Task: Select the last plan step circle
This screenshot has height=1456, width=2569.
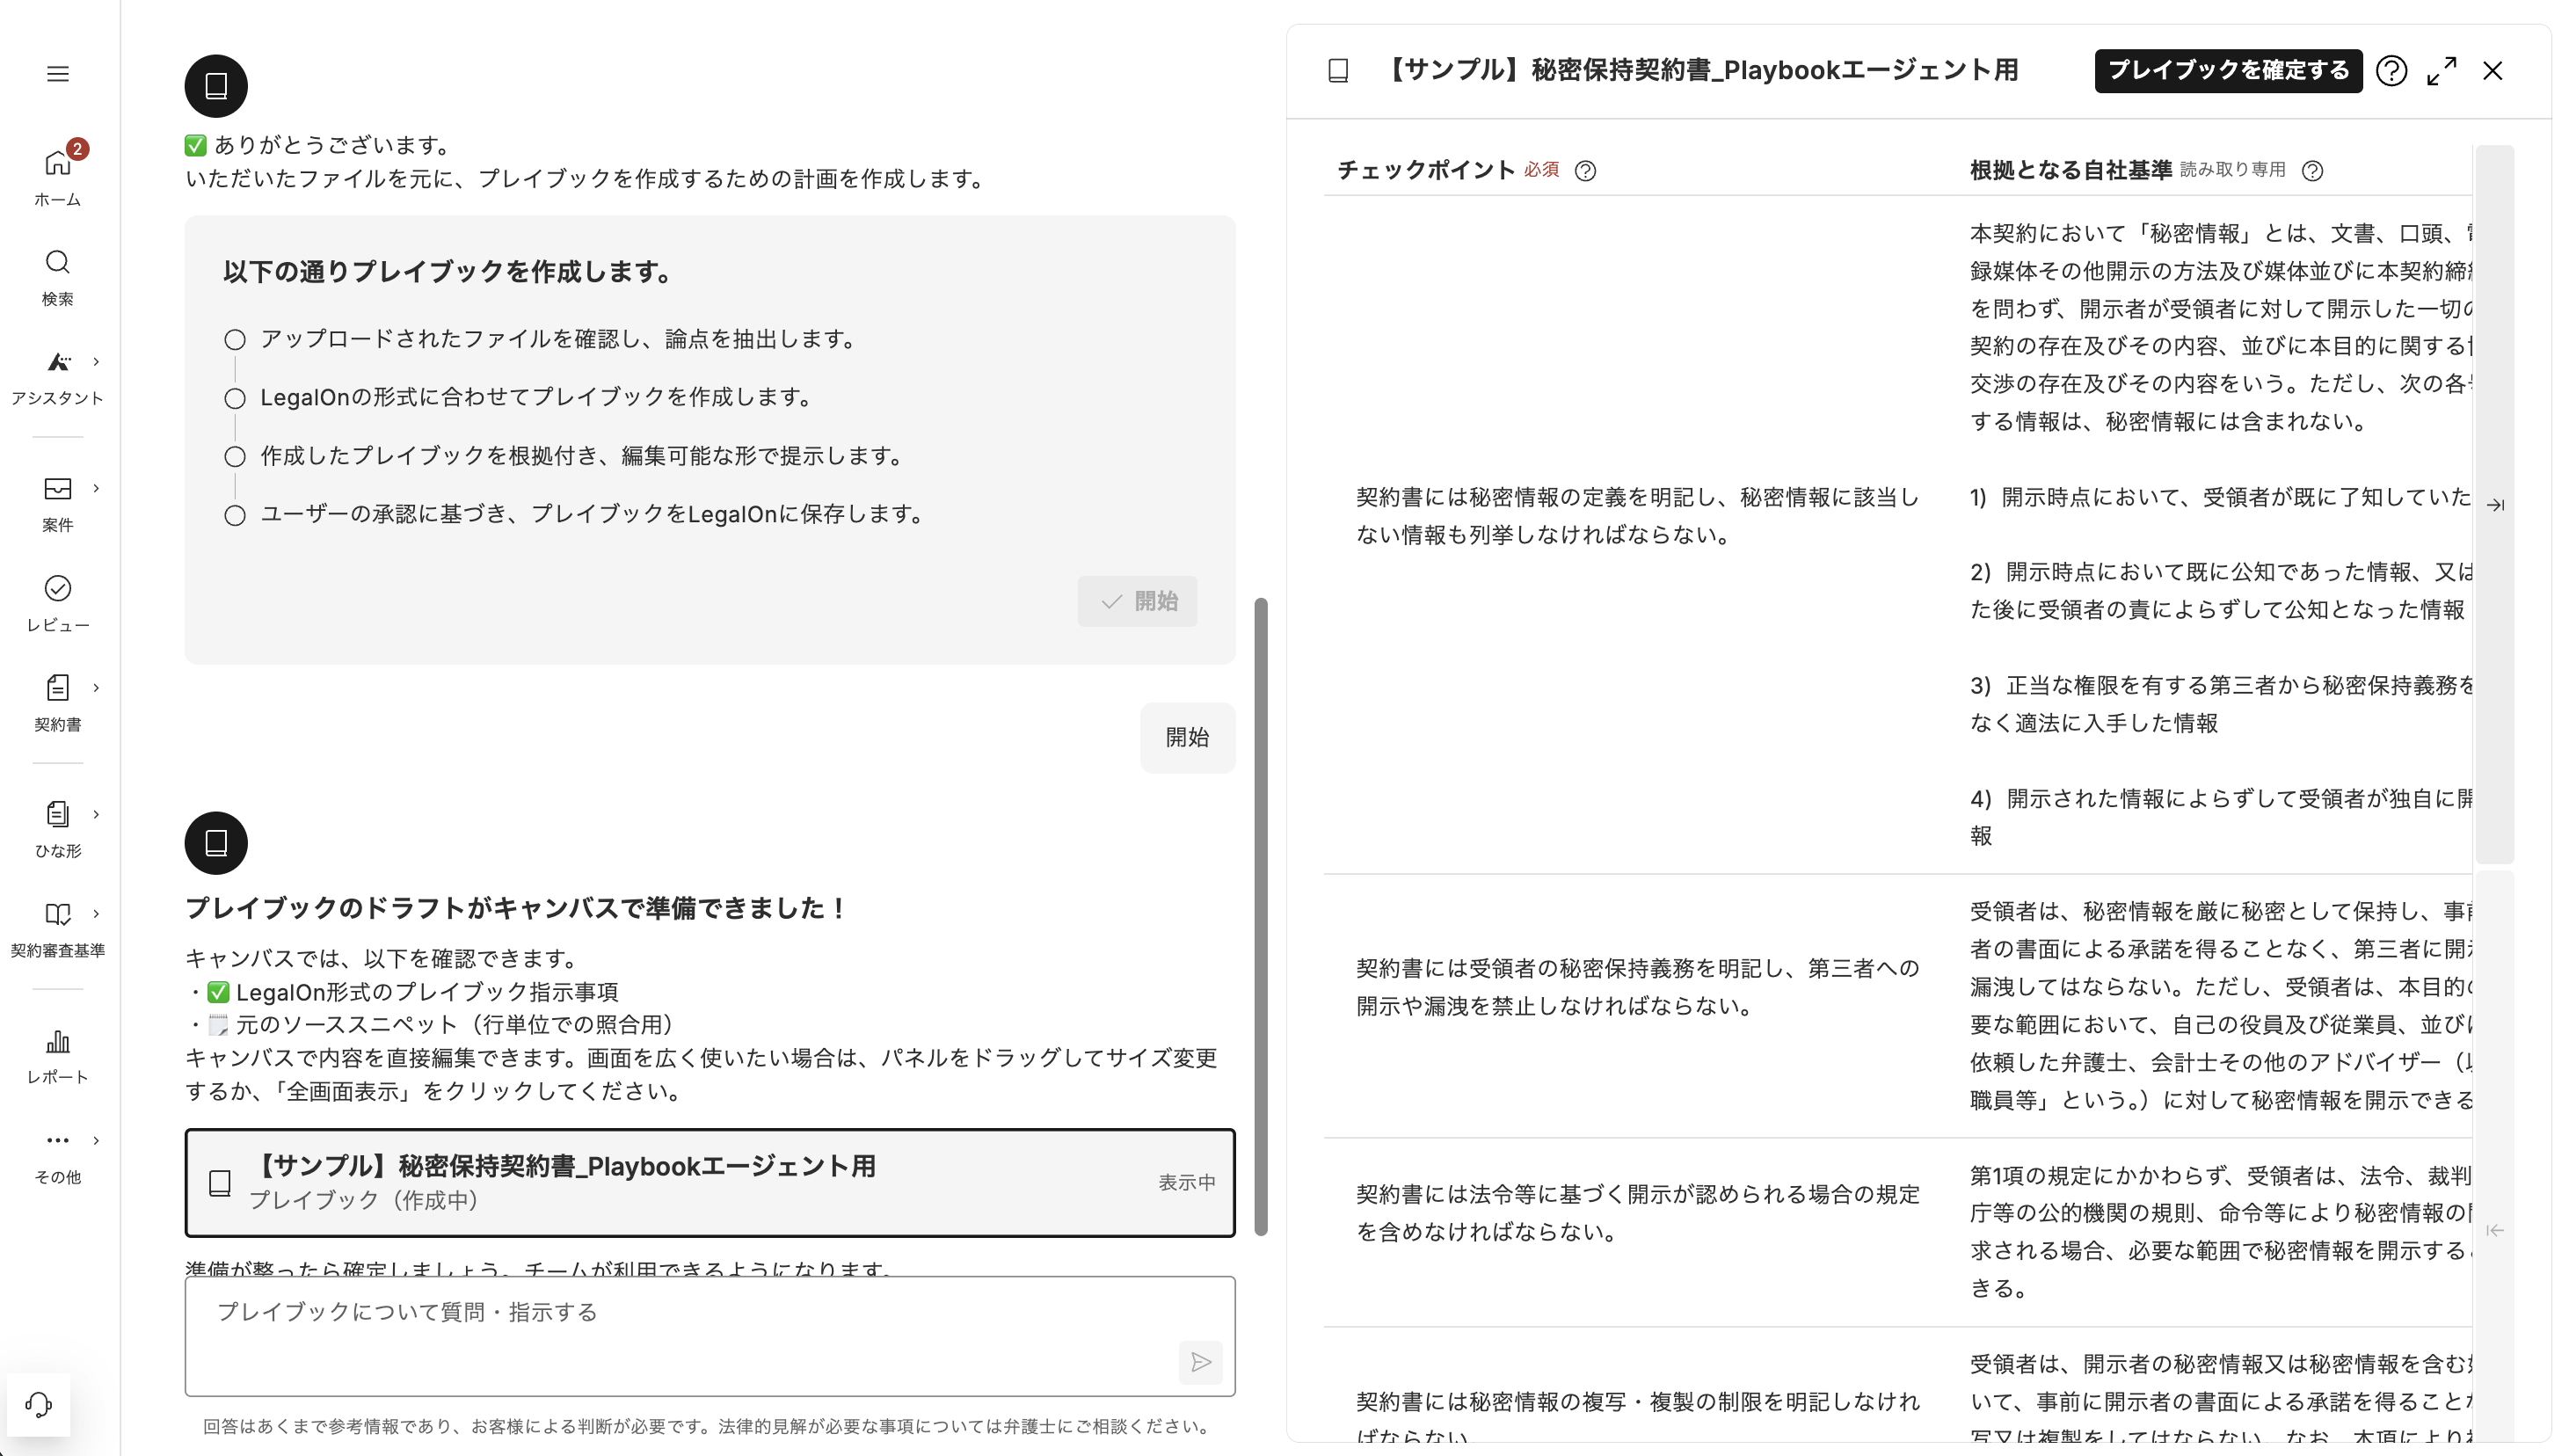Action: [x=235, y=516]
